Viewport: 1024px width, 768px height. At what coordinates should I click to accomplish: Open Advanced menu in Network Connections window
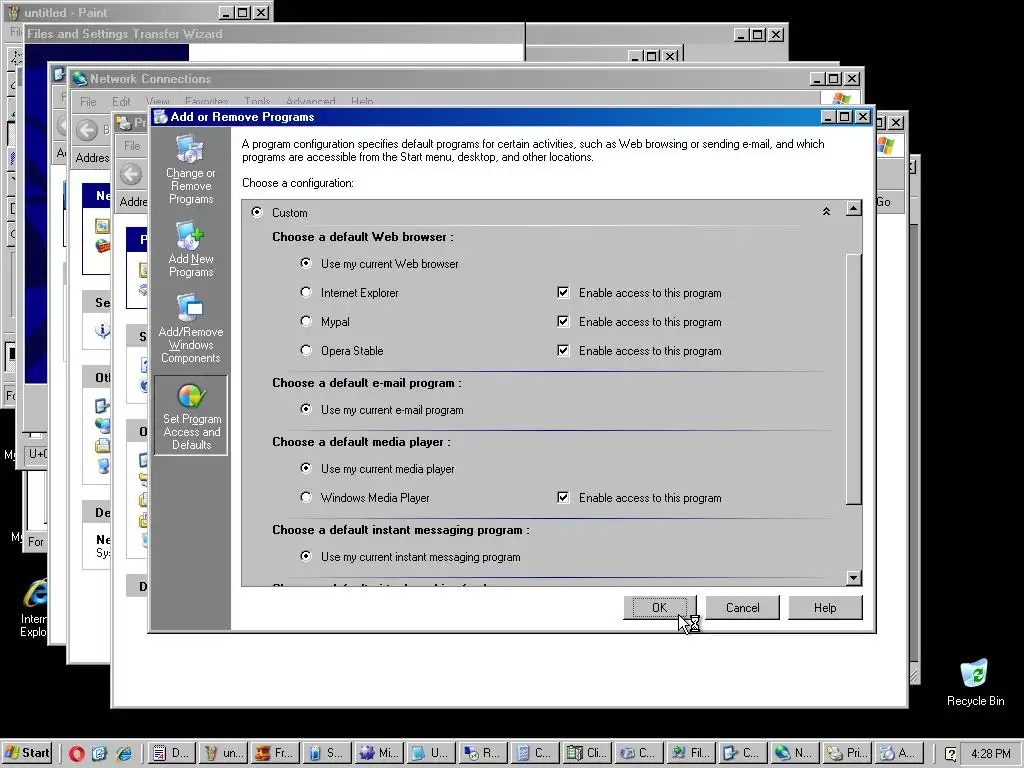click(310, 102)
